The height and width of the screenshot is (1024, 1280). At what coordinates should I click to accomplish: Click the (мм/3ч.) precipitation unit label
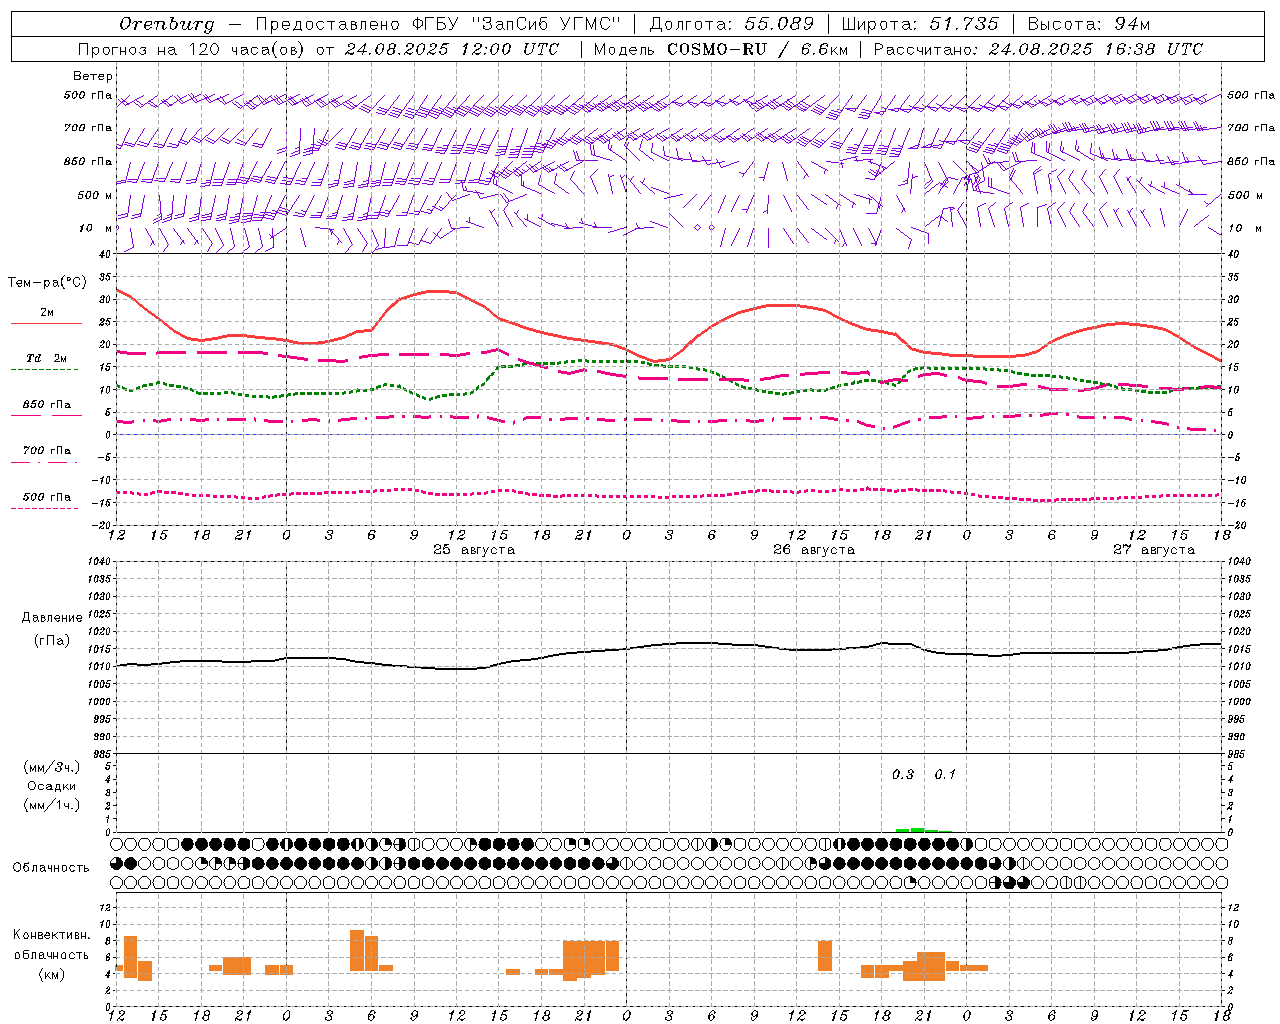click(52, 767)
